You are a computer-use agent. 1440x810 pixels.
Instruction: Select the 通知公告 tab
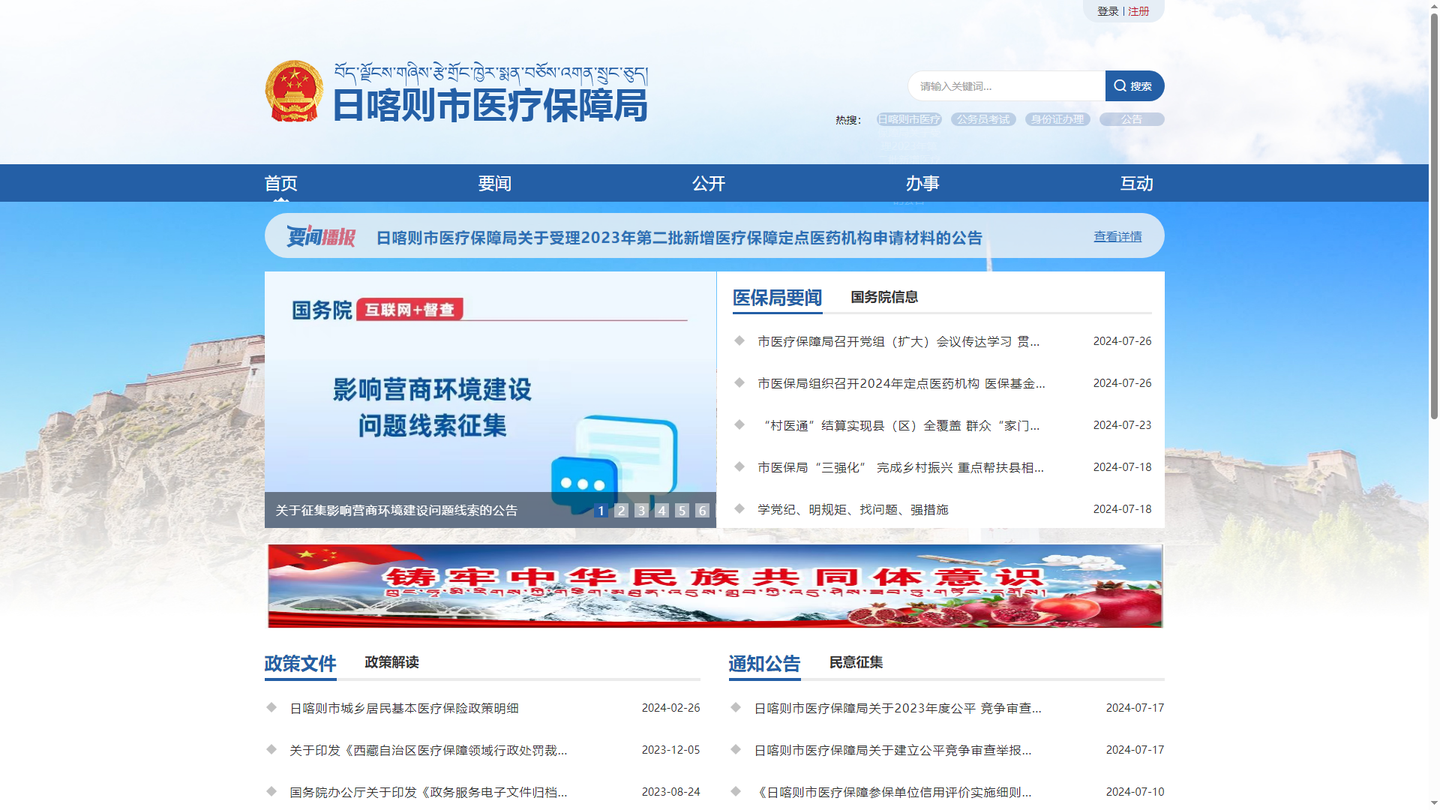(x=765, y=664)
